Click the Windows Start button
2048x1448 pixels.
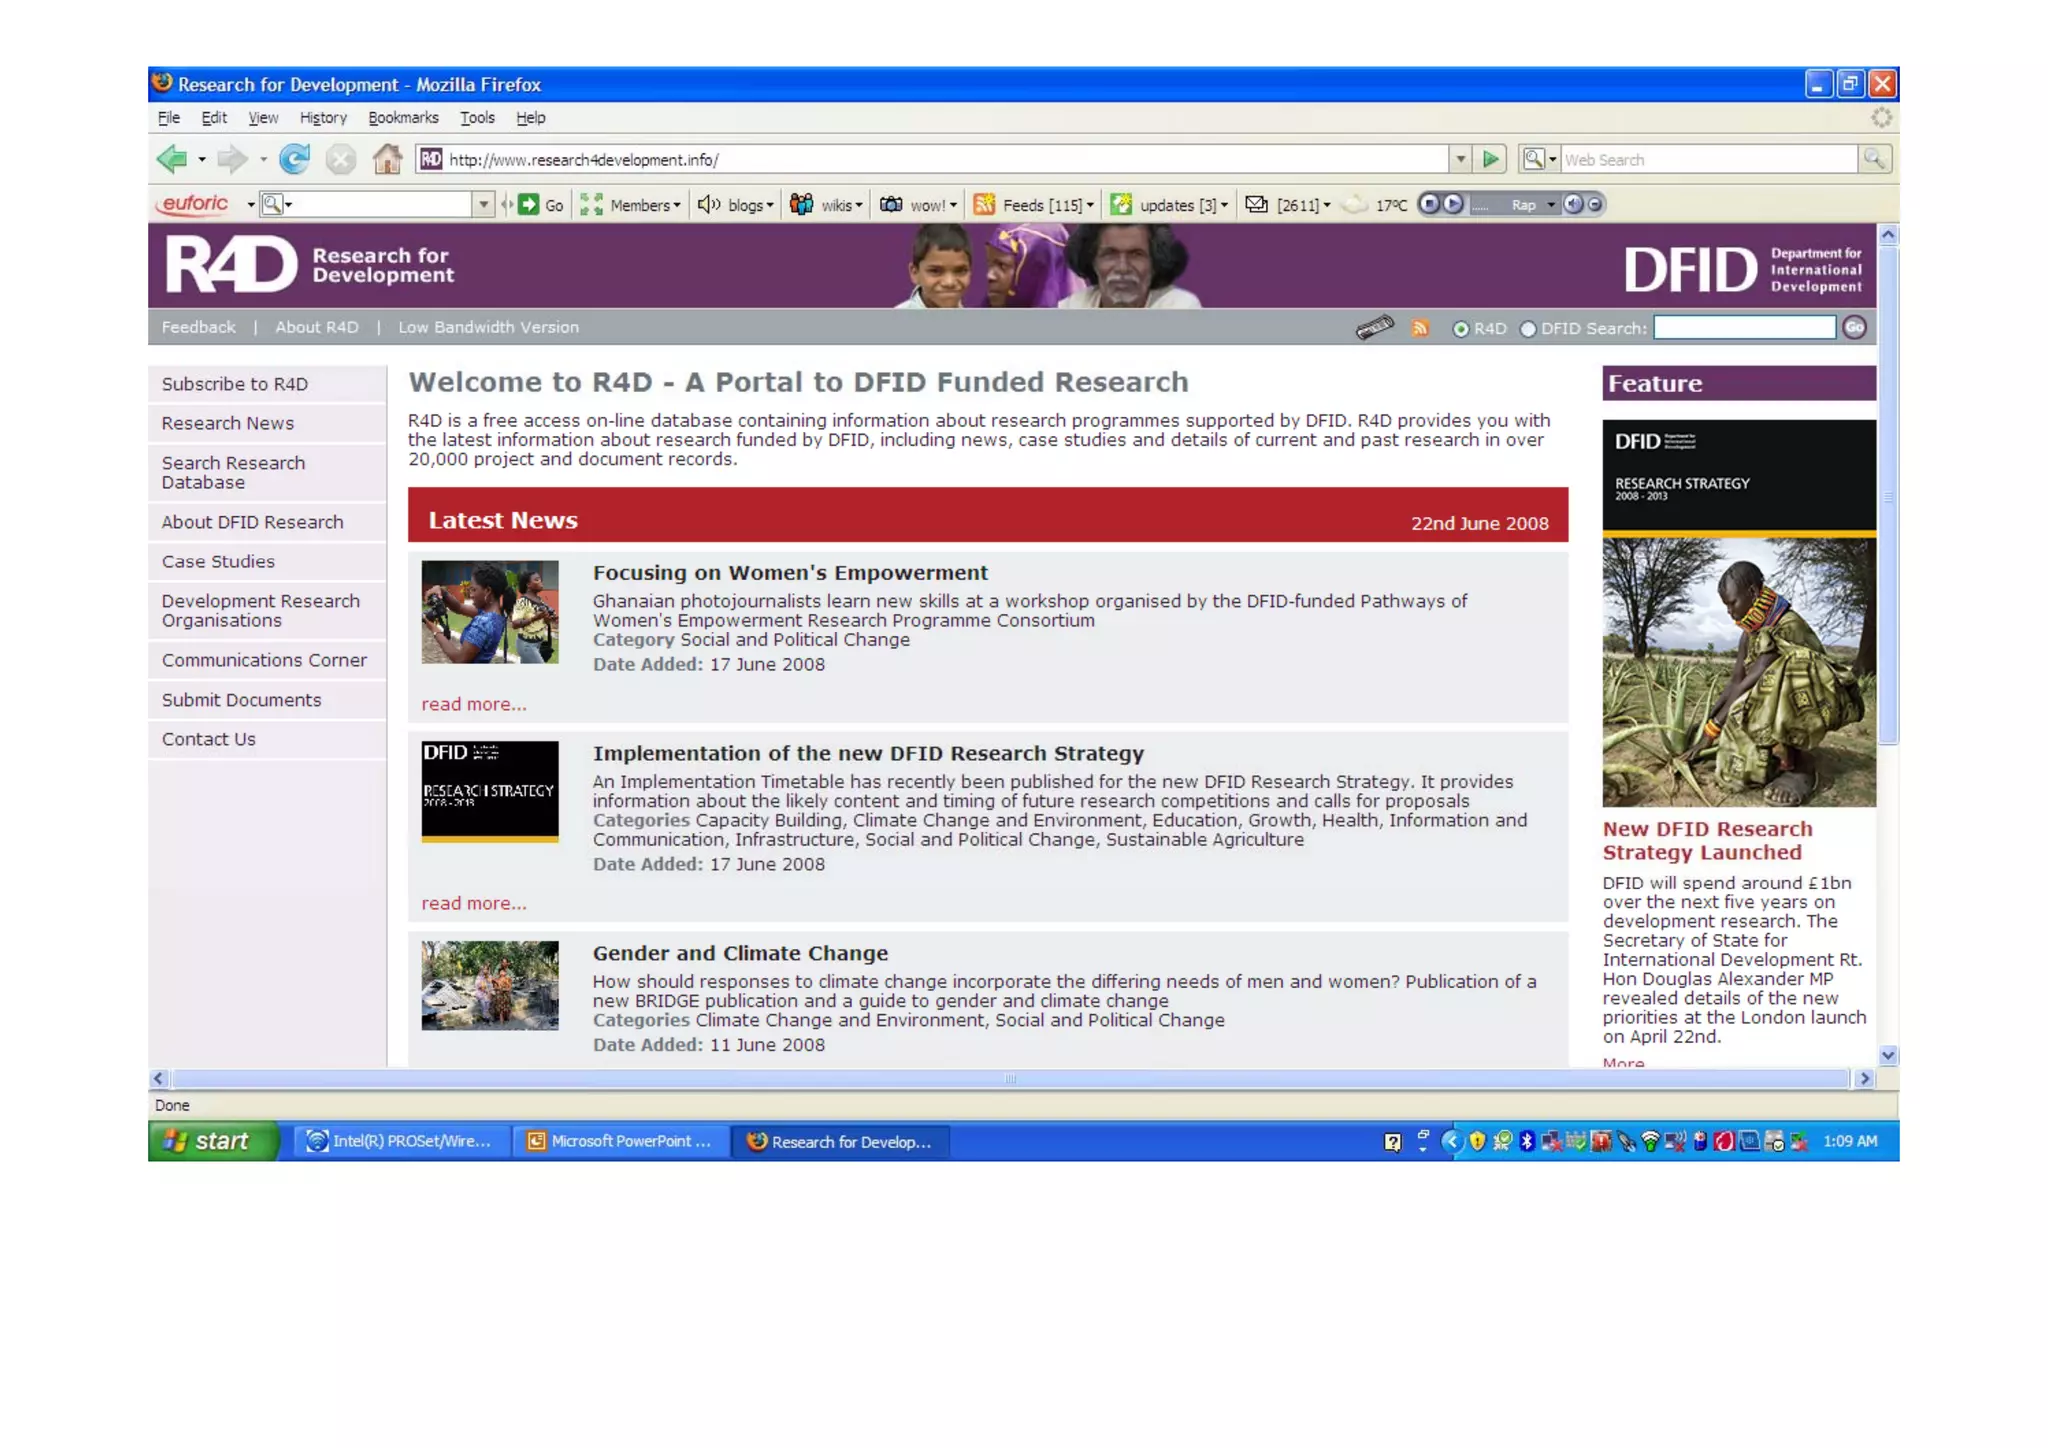click(213, 1141)
